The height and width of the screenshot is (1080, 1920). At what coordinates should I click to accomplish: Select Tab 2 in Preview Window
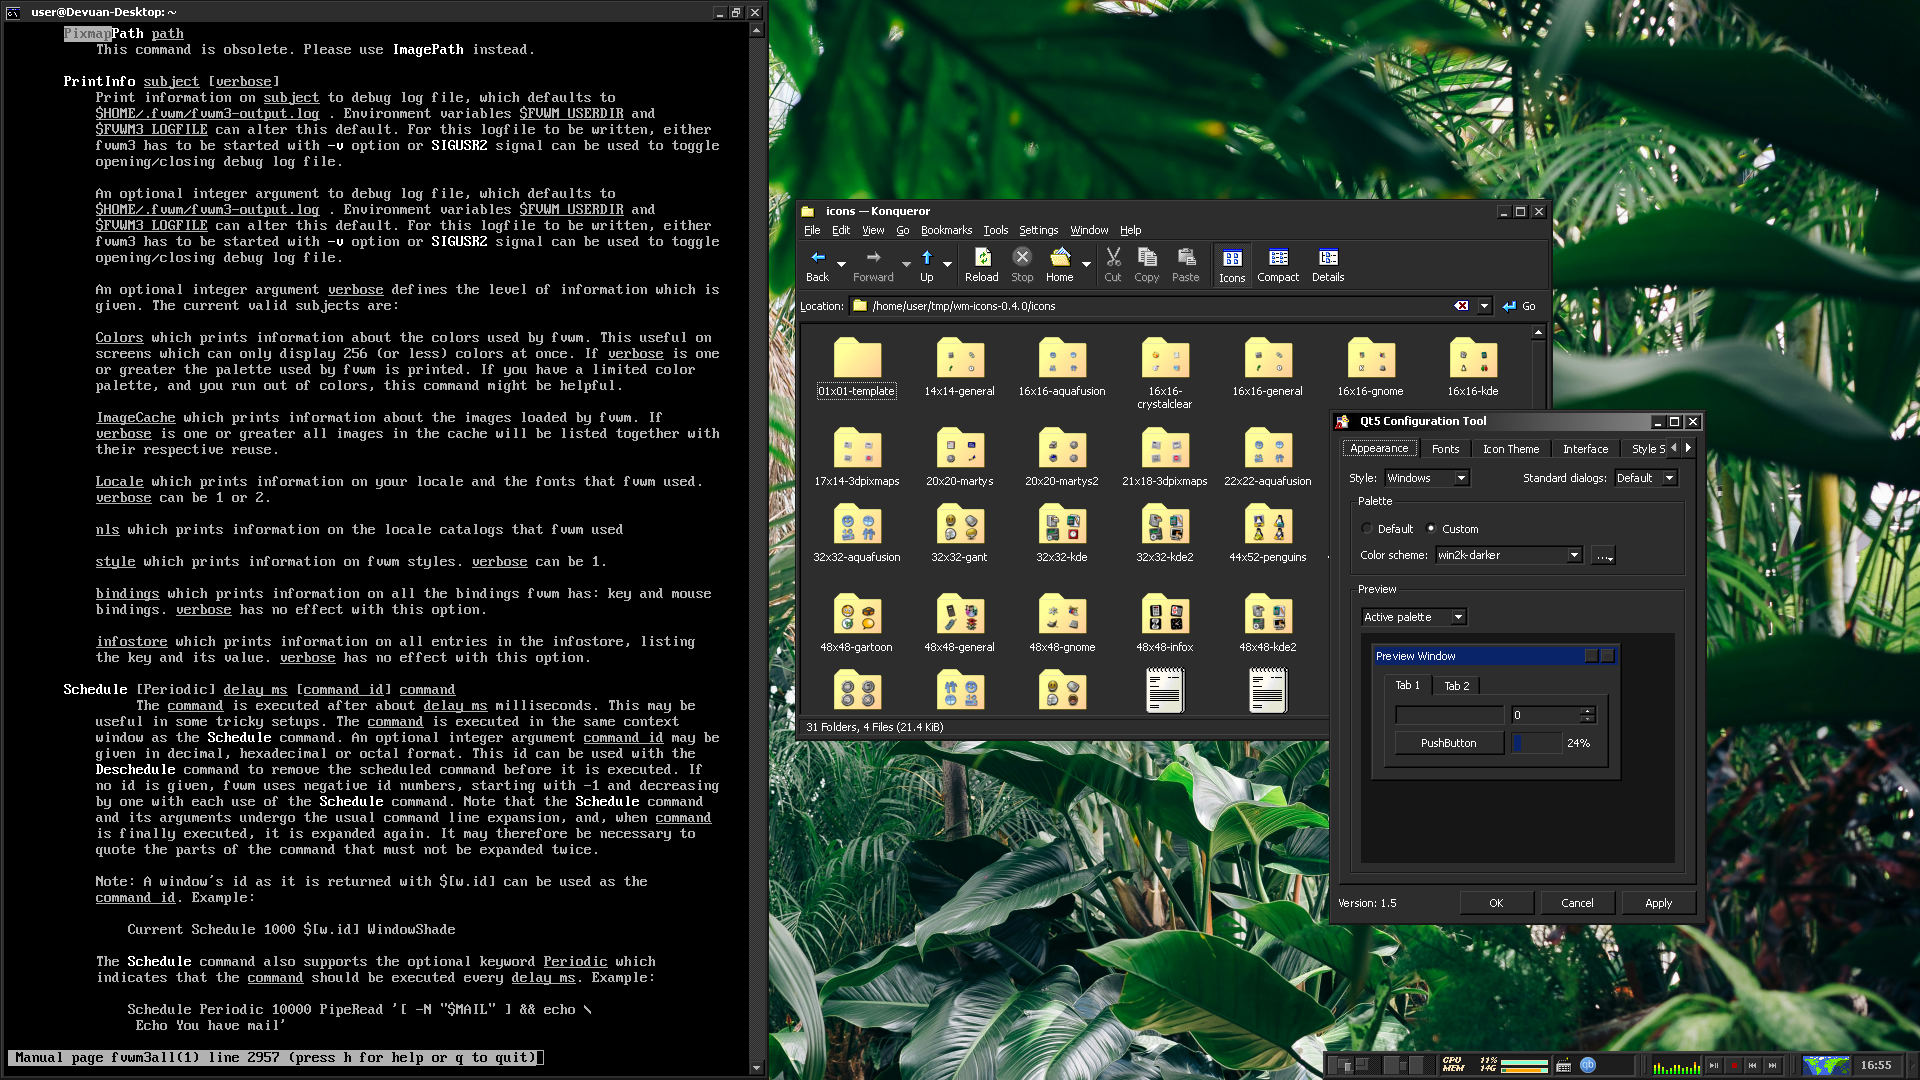tap(1456, 686)
